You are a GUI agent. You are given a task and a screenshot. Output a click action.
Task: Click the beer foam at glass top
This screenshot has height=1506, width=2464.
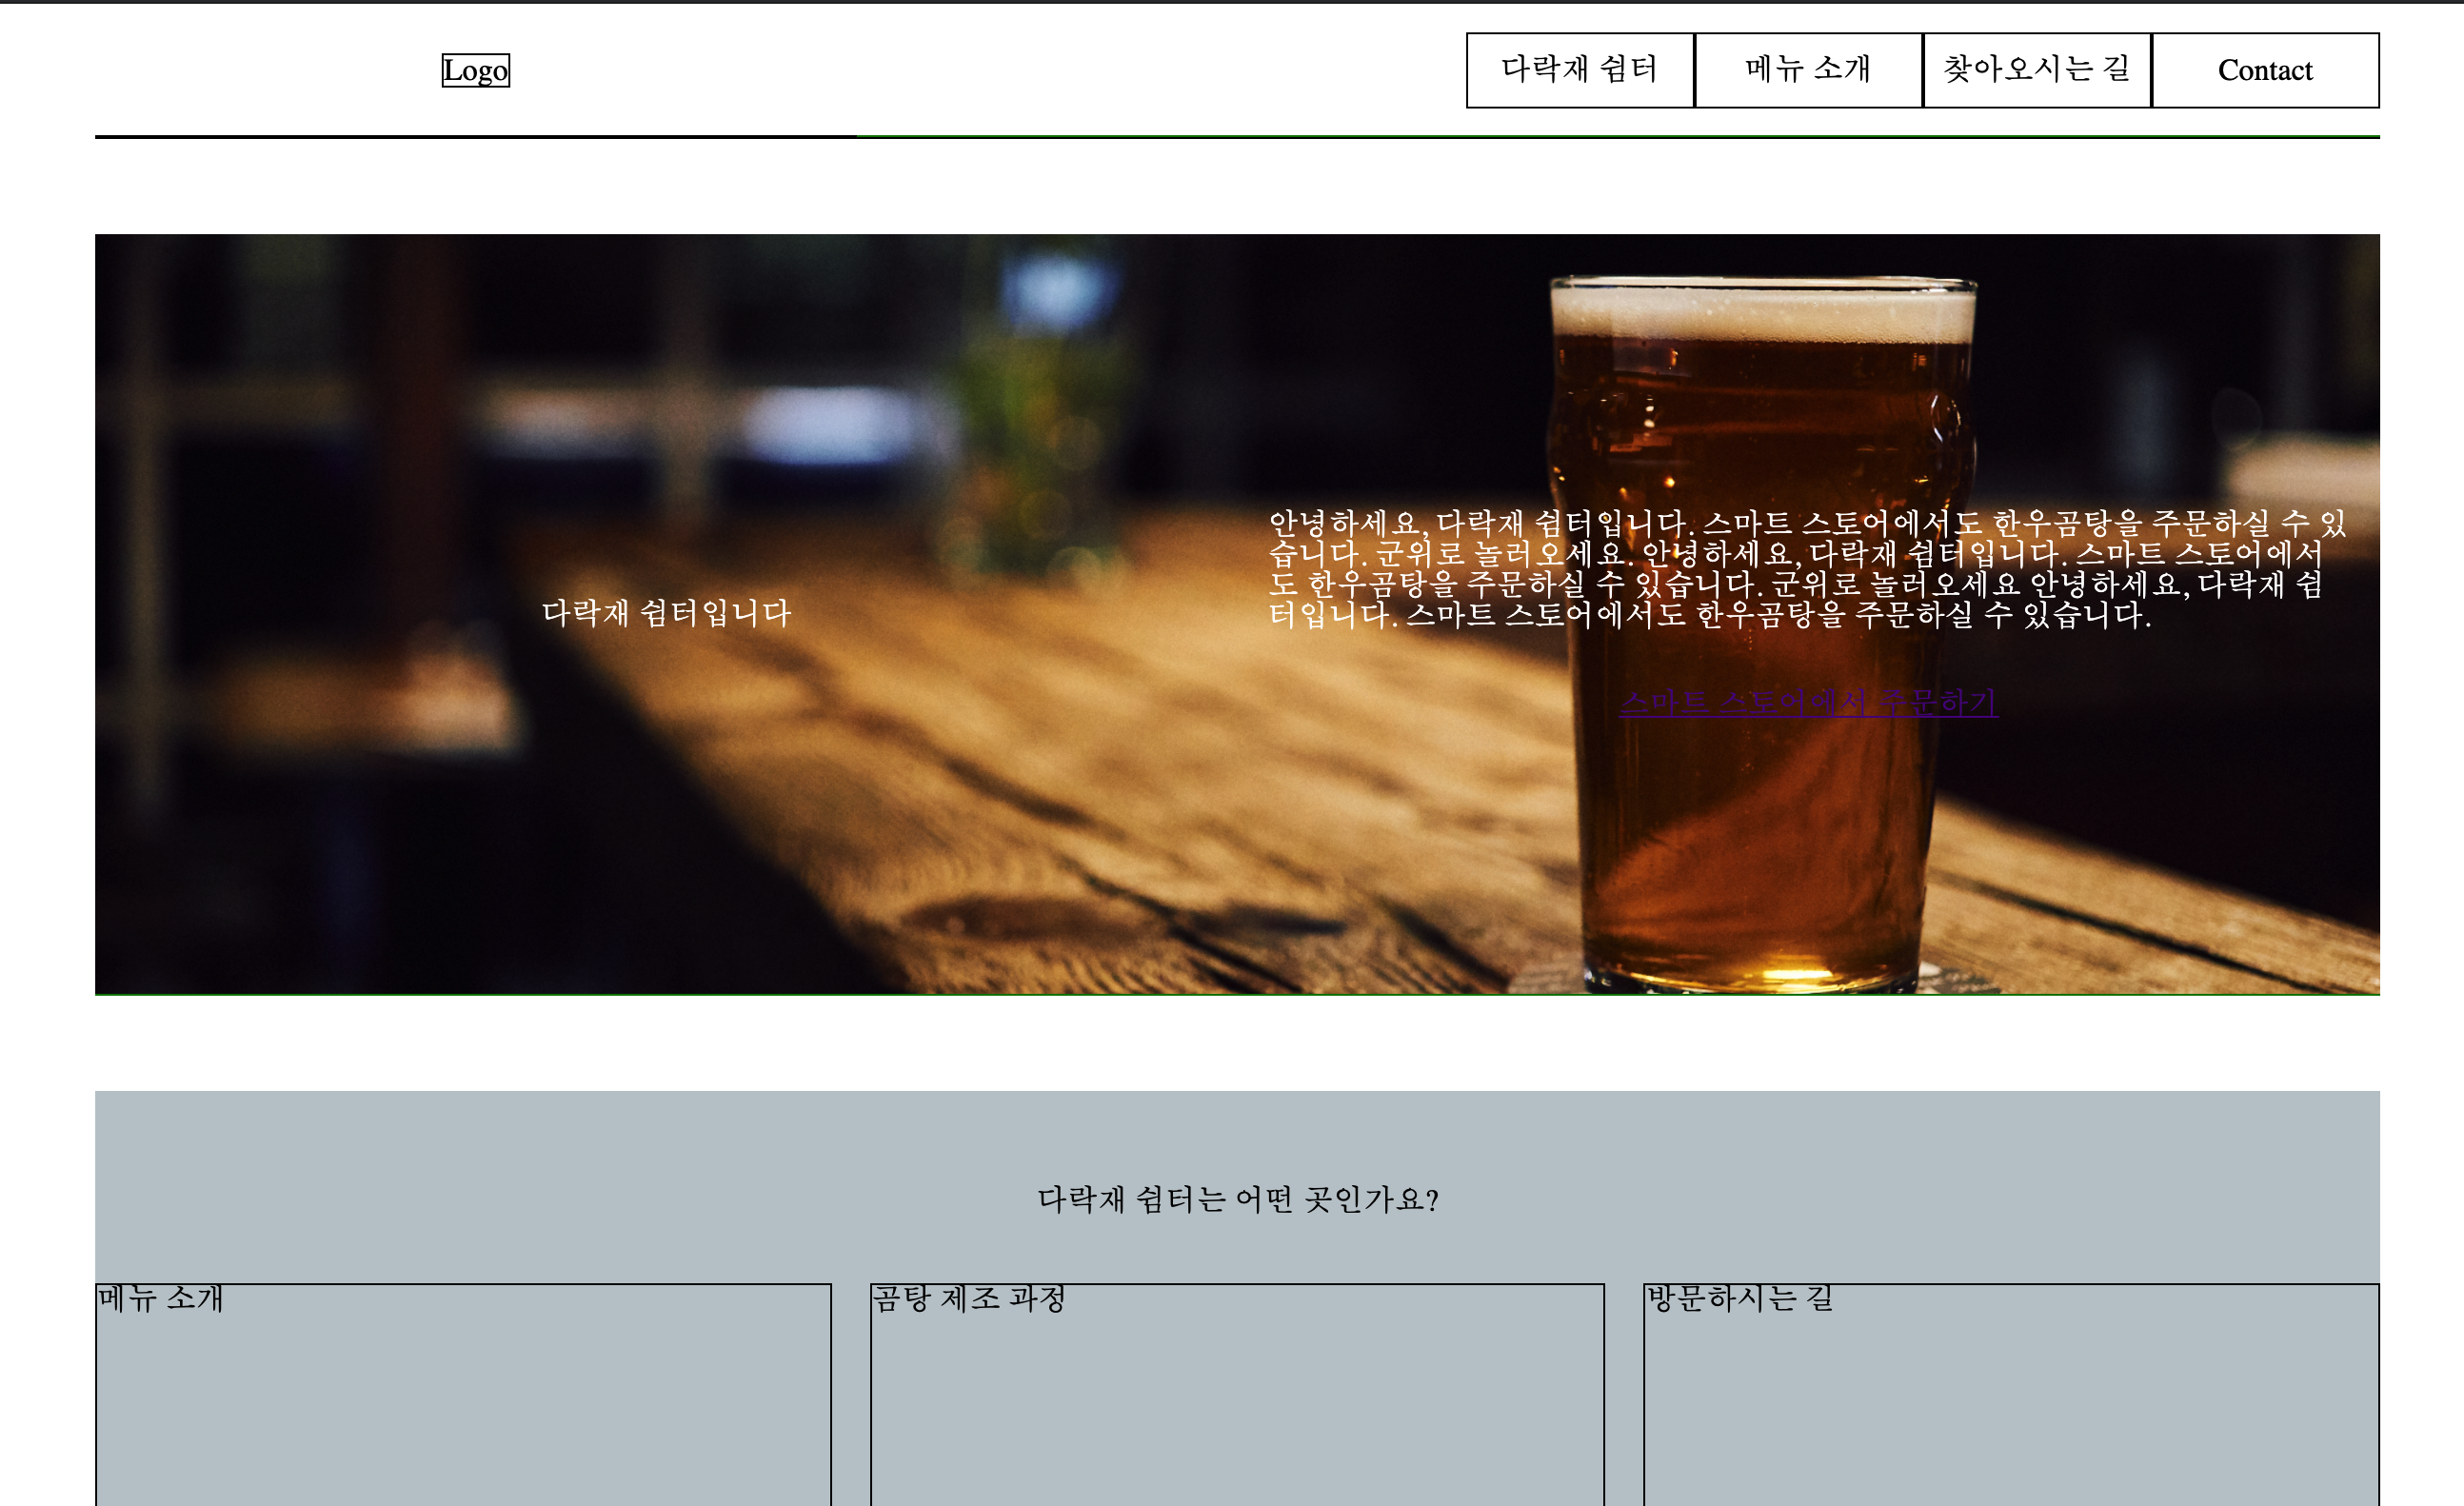click(x=1762, y=312)
